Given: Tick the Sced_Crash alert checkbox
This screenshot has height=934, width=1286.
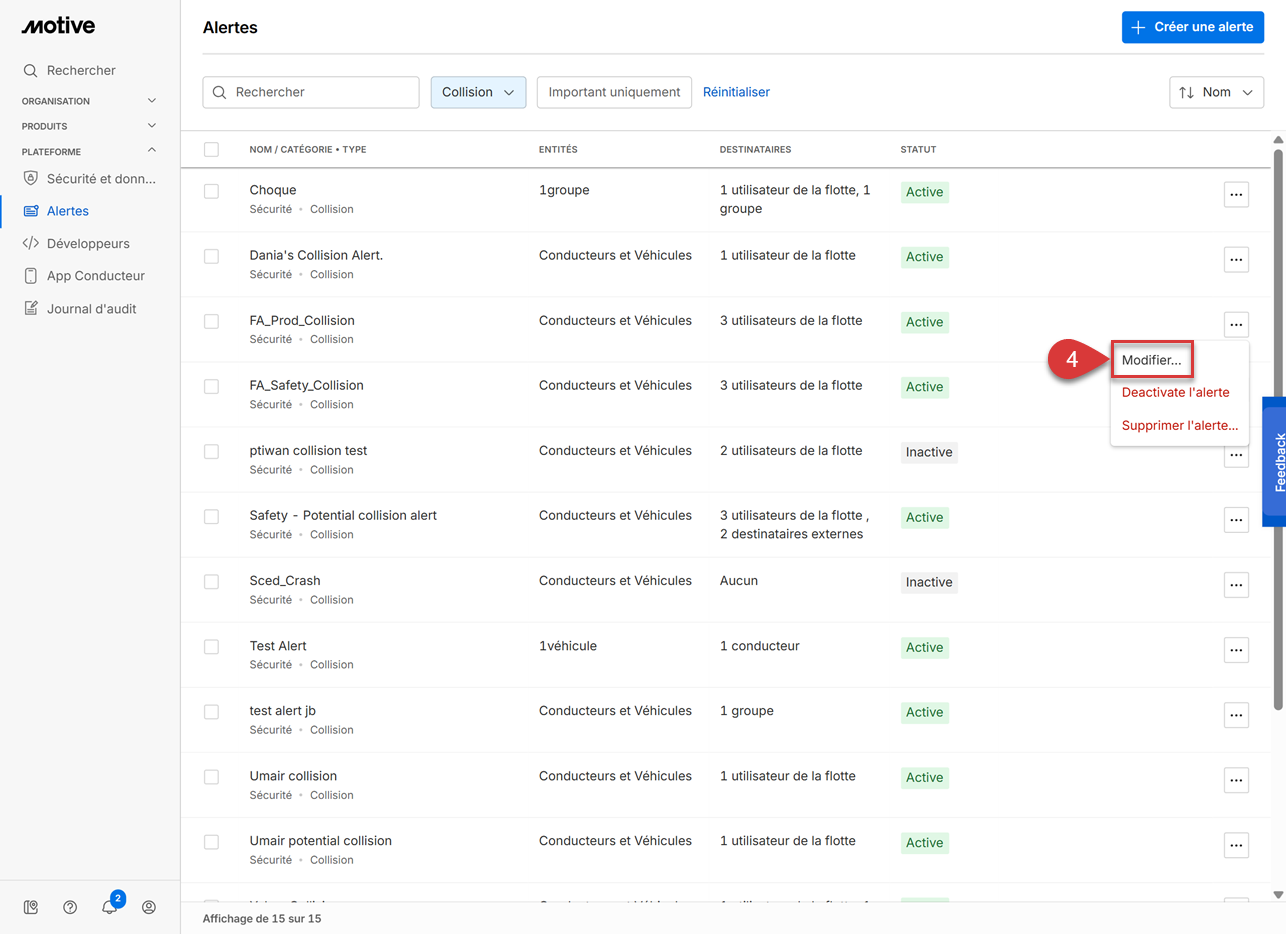Looking at the screenshot, I should tap(211, 581).
